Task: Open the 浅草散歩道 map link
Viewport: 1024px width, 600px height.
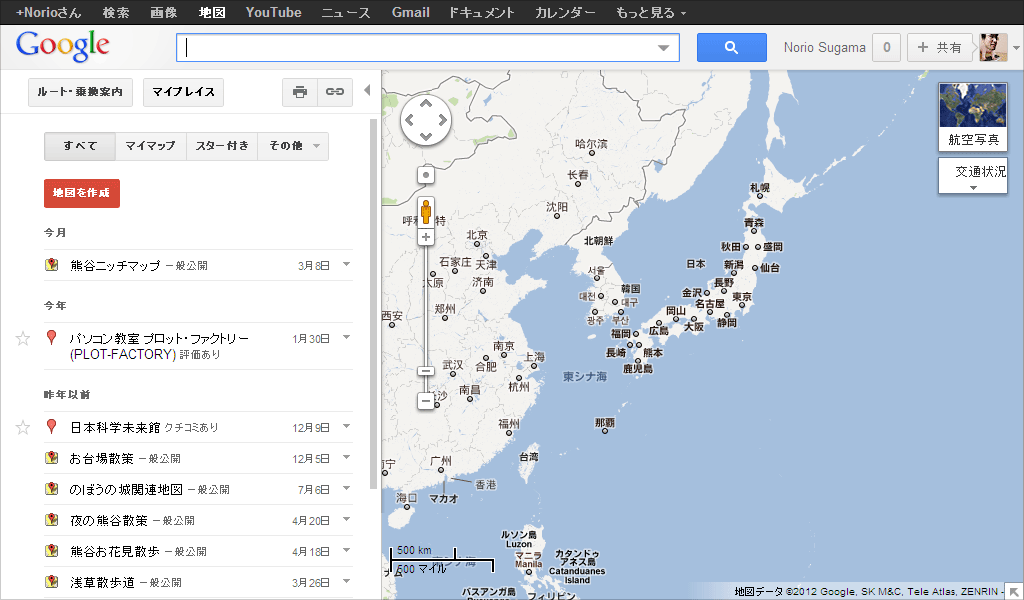Action: tap(102, 582)
